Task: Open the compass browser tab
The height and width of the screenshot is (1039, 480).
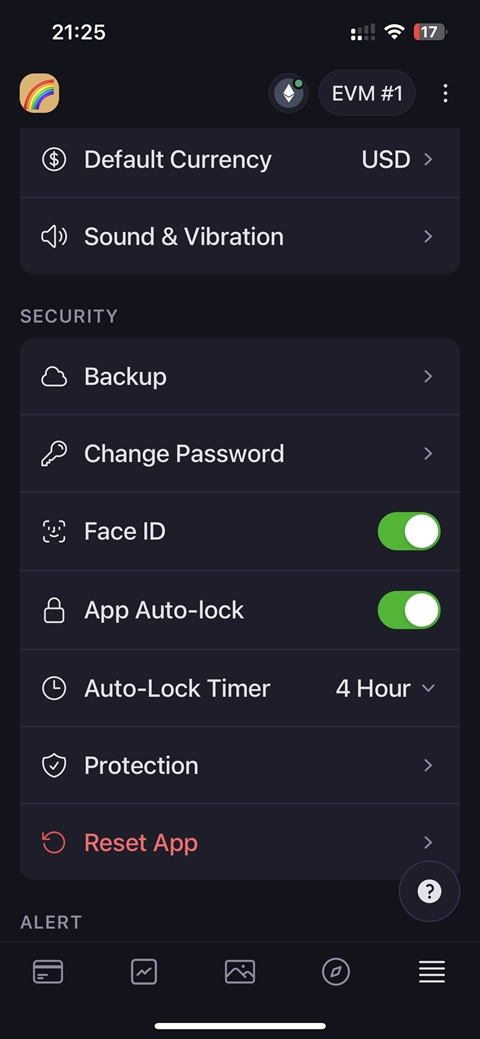Action: 335,972
